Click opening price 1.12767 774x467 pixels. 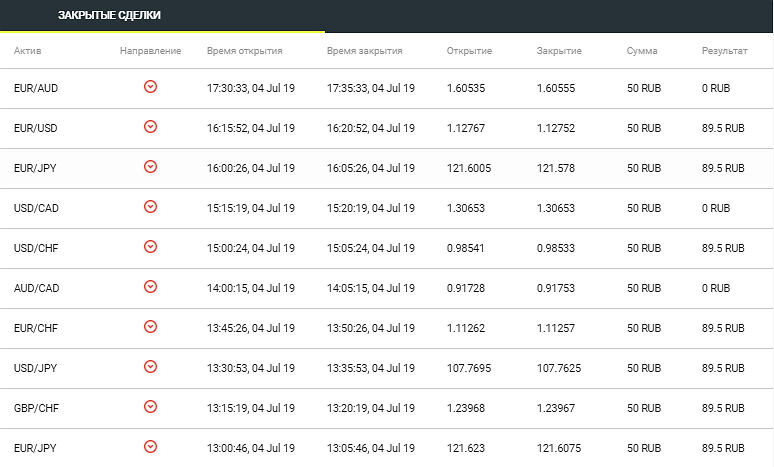pyautogui.click(x=466, y=128)
